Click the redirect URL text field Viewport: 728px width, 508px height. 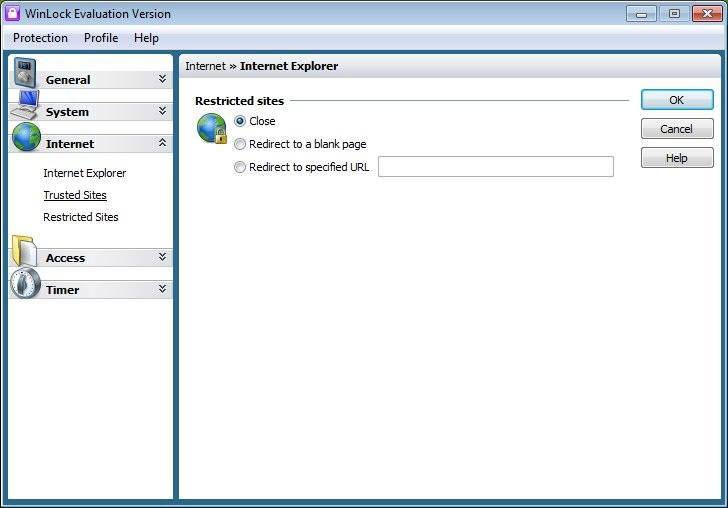(x=495, y=166)
